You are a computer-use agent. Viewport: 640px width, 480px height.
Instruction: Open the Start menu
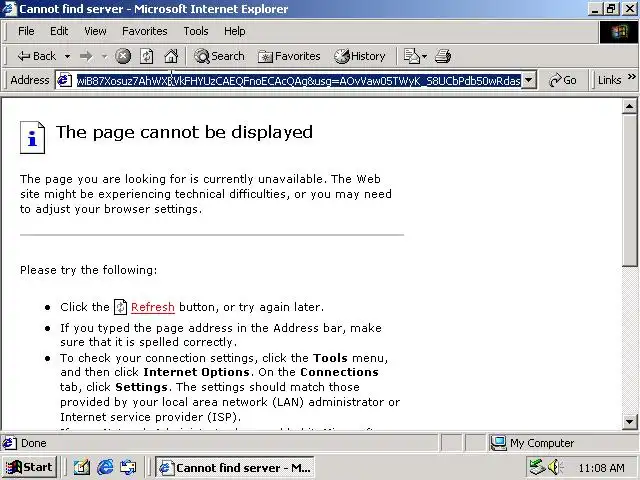point(30,467)
